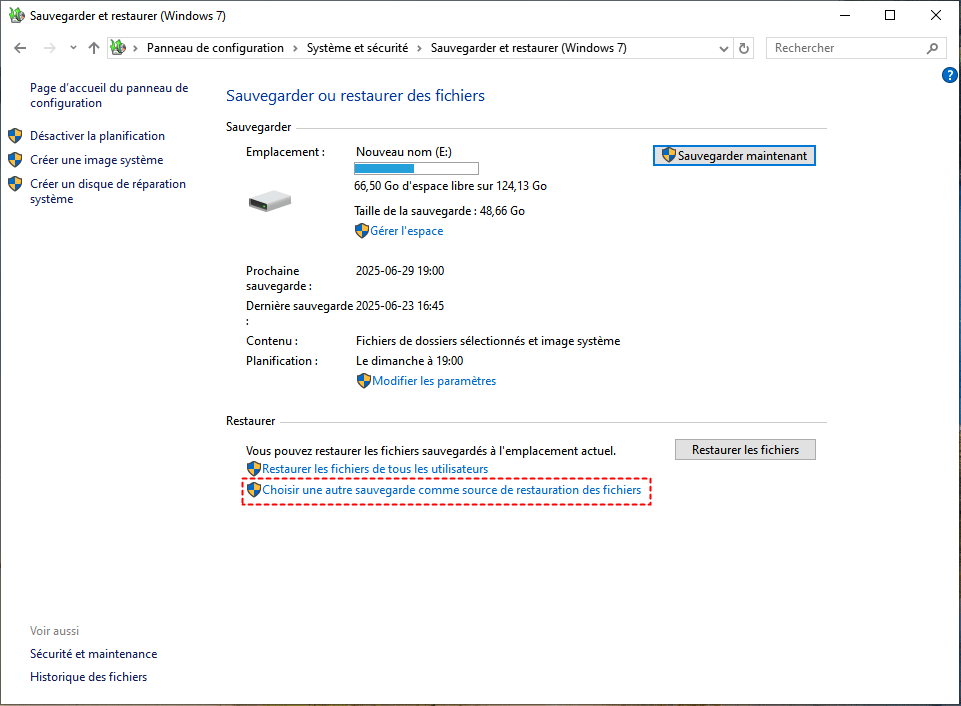Go up one level with up arrow
Image resolution: width=961 pixels, height=706 pixels.
[94, 48]
